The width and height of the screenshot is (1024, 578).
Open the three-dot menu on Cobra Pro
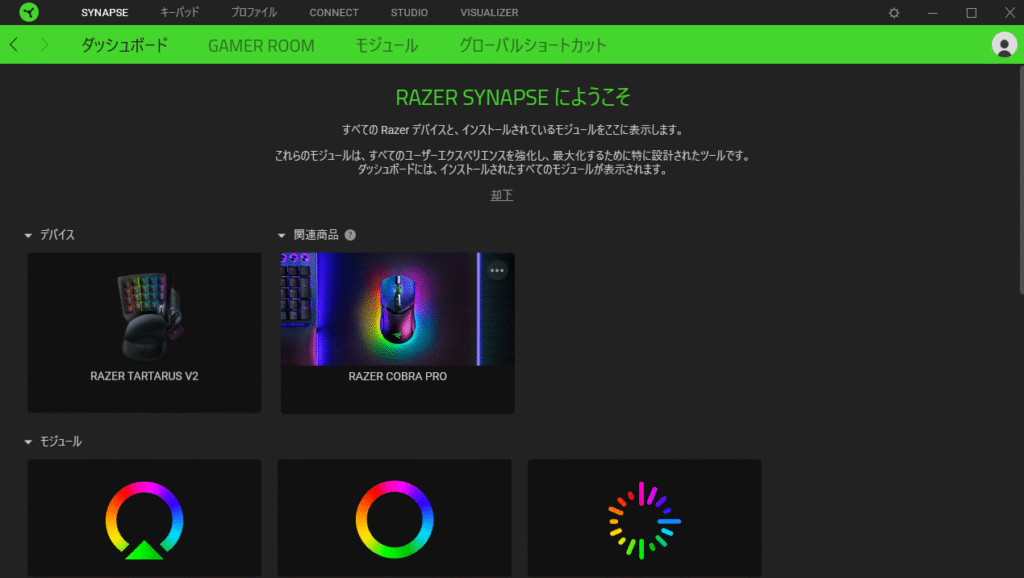(497, 270)
